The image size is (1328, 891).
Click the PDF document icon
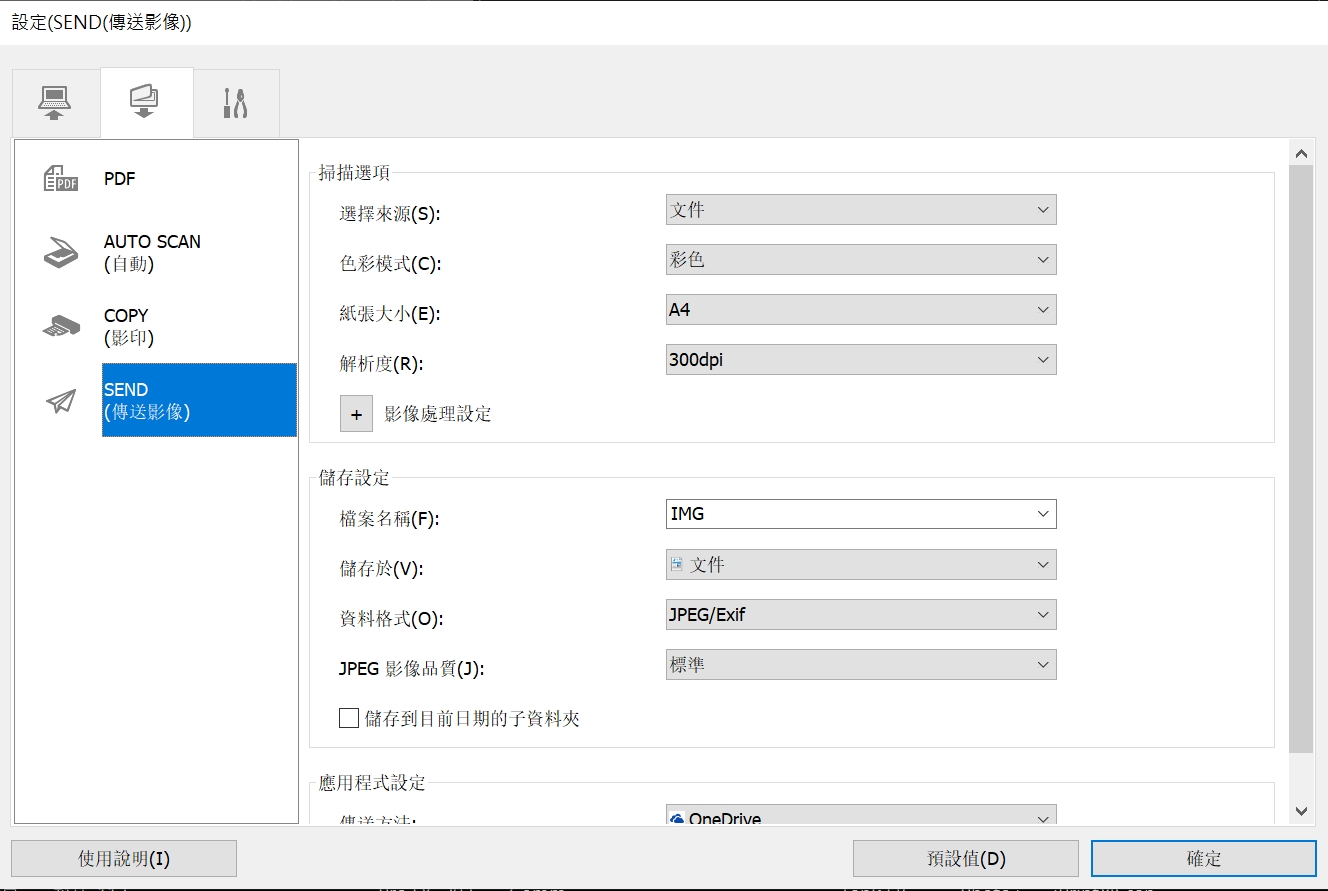click(61, 179)
